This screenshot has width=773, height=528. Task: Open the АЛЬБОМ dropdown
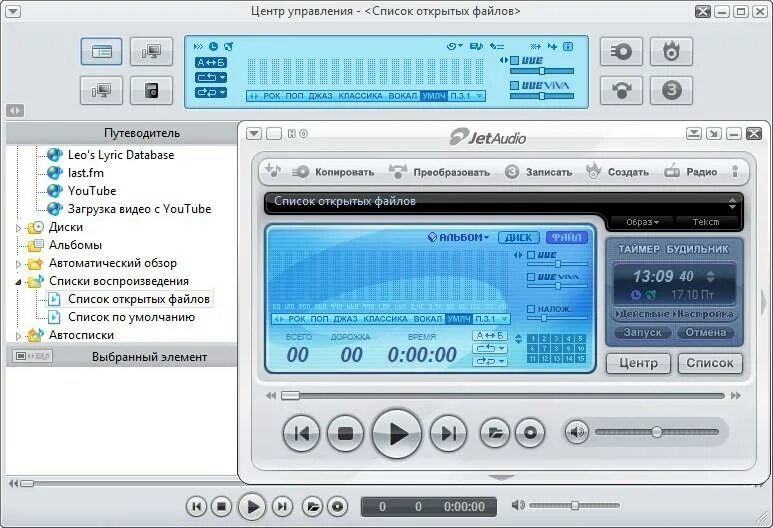click(458, 238)
